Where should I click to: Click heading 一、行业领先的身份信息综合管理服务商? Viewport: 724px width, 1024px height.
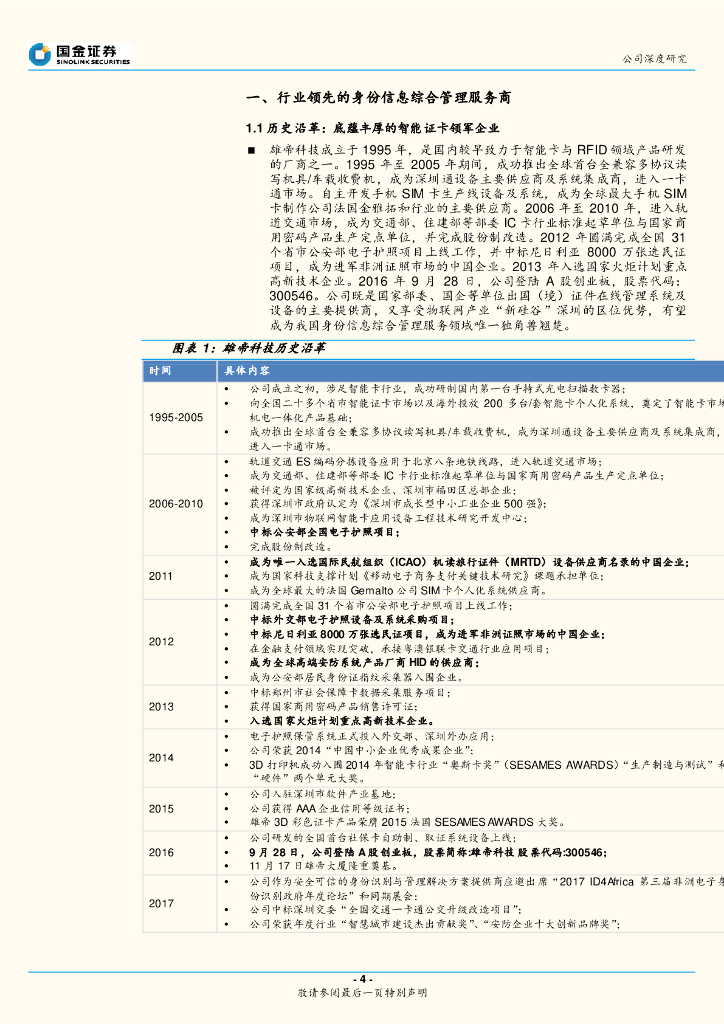379,98
